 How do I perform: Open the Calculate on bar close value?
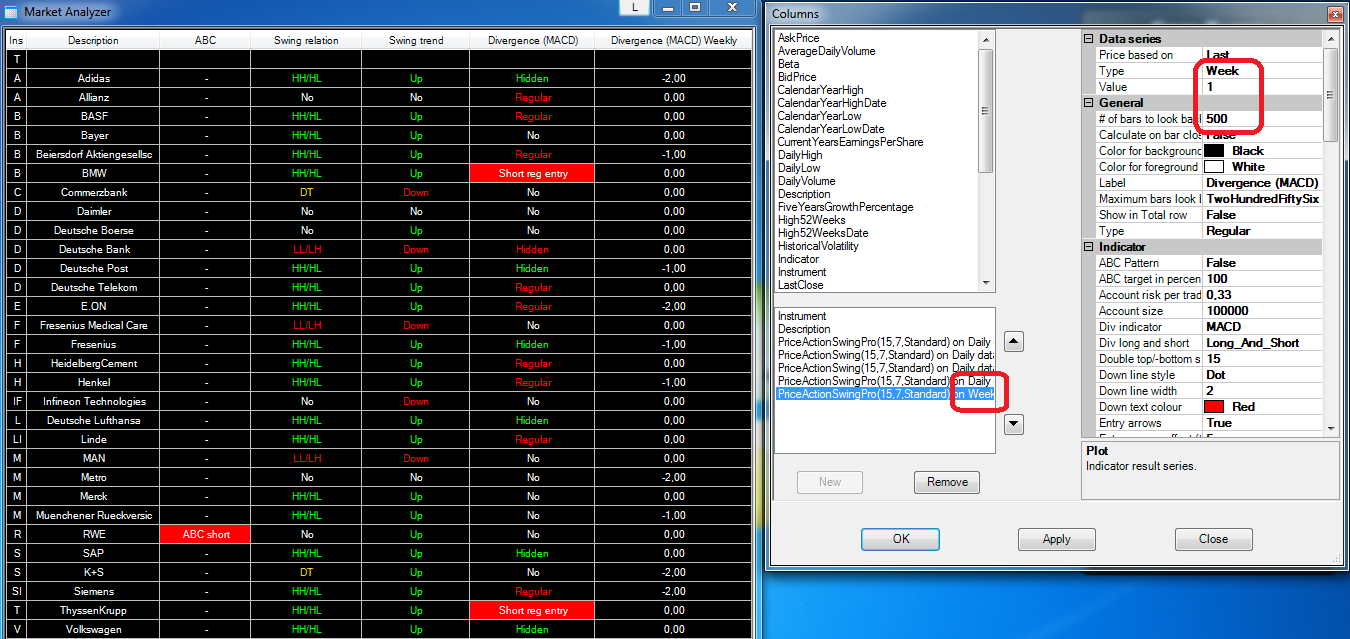pos(1262,135)
